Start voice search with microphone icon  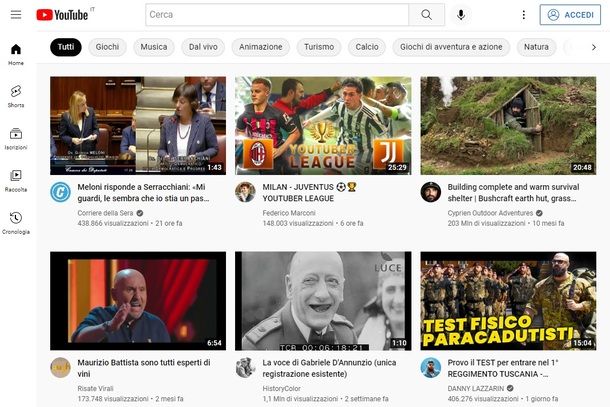pos(461,15)
